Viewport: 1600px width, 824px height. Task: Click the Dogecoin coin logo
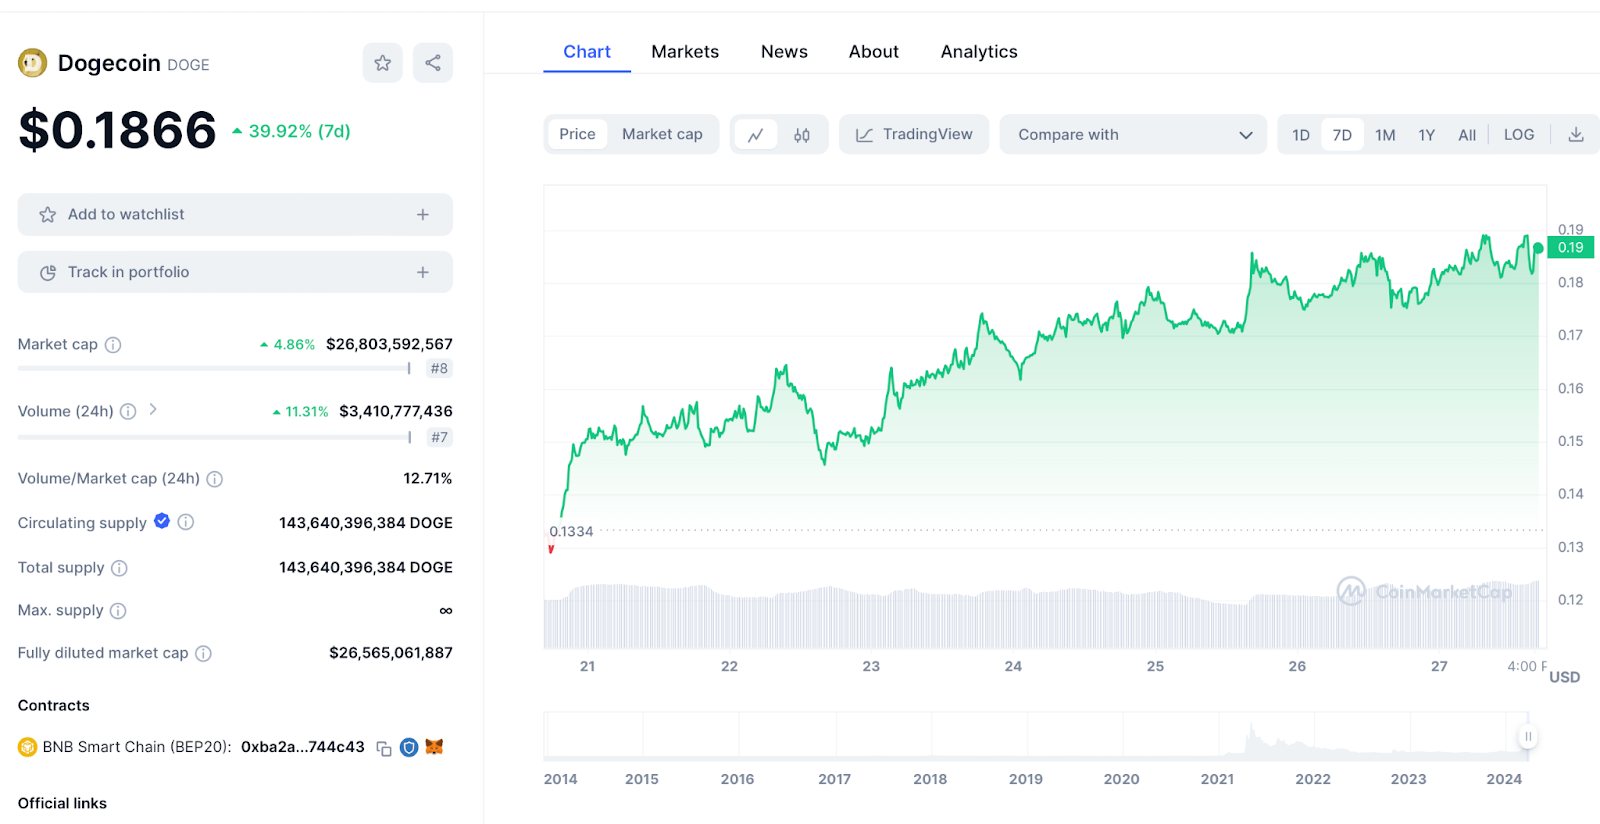(33, 63)
